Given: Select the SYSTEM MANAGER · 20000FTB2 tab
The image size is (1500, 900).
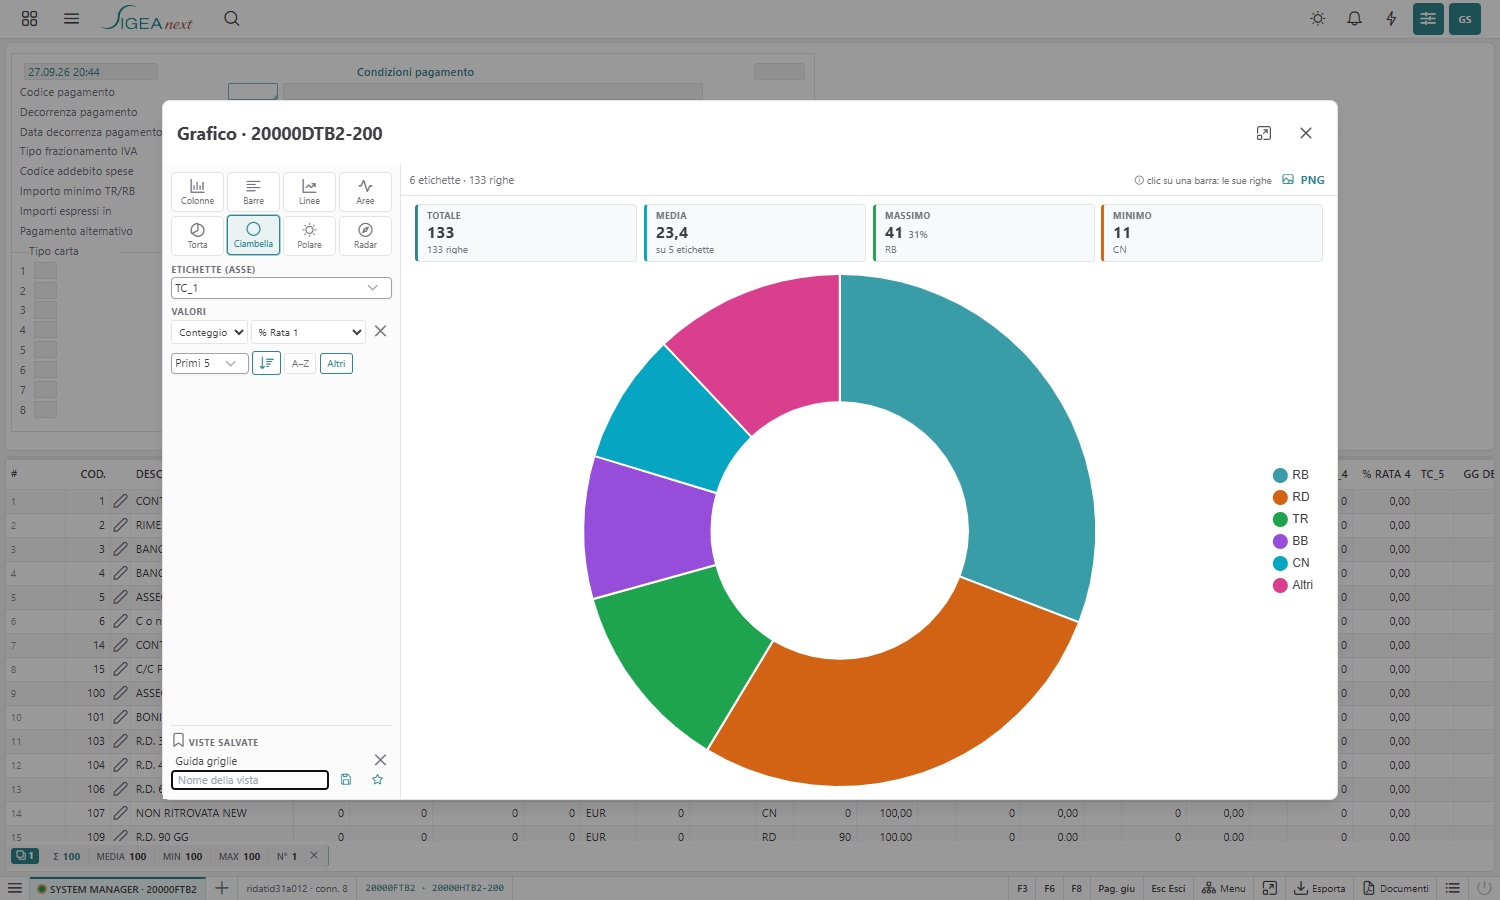Looking at the screenshot, I should (x=117, y=888).
